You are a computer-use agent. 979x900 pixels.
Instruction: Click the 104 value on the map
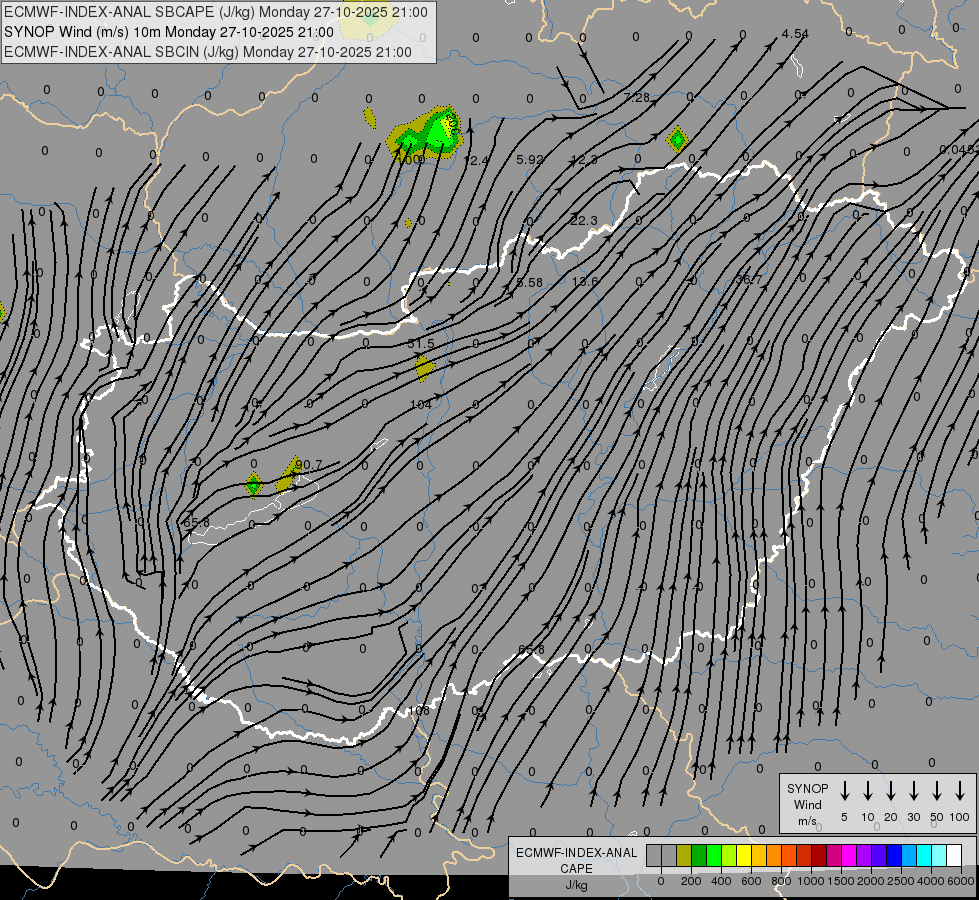pyautogui.click(x=421, y=405)
